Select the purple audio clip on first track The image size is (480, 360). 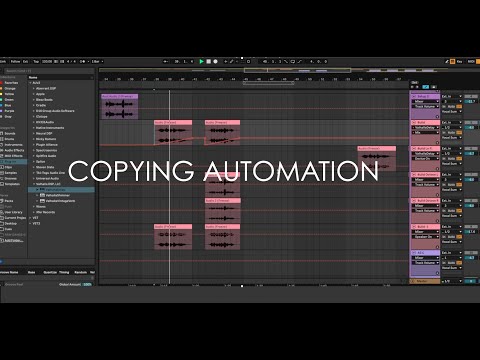click(x=120, y=107)
